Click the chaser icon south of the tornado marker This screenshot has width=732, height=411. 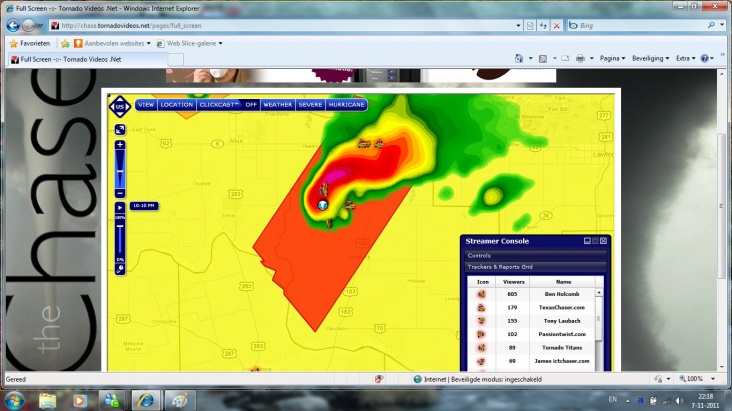pos(329,224)
